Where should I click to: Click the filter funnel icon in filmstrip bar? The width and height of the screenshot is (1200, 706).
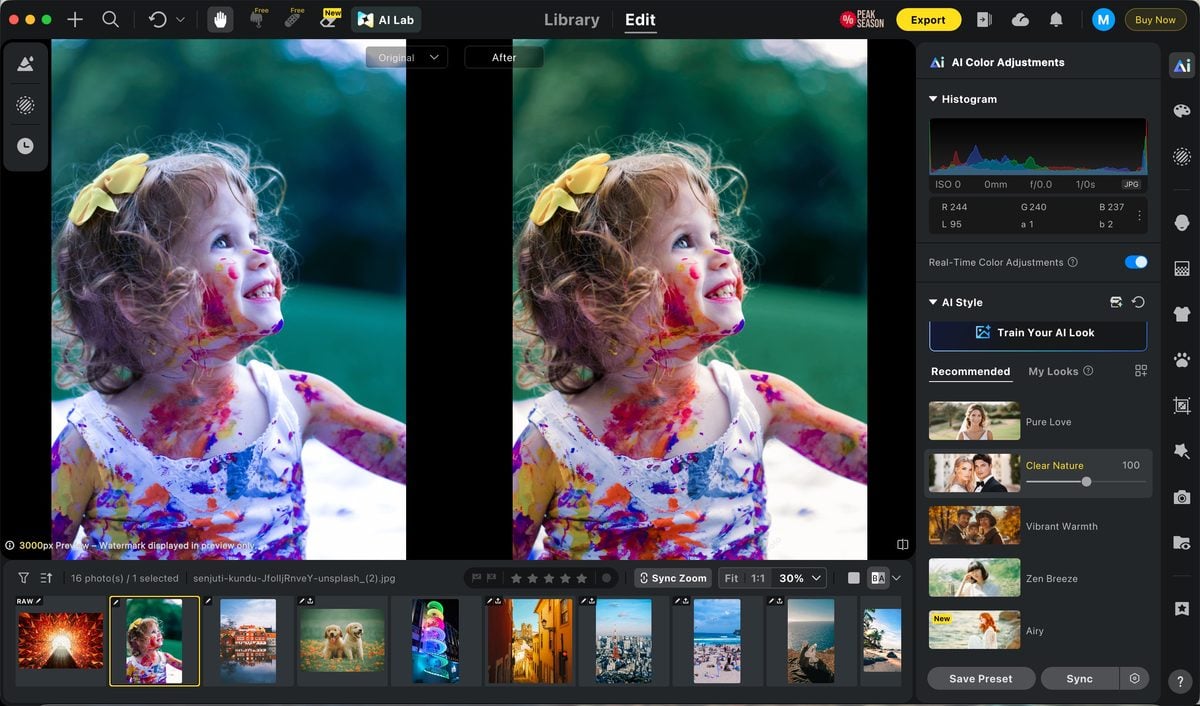(x=24, y=578)
